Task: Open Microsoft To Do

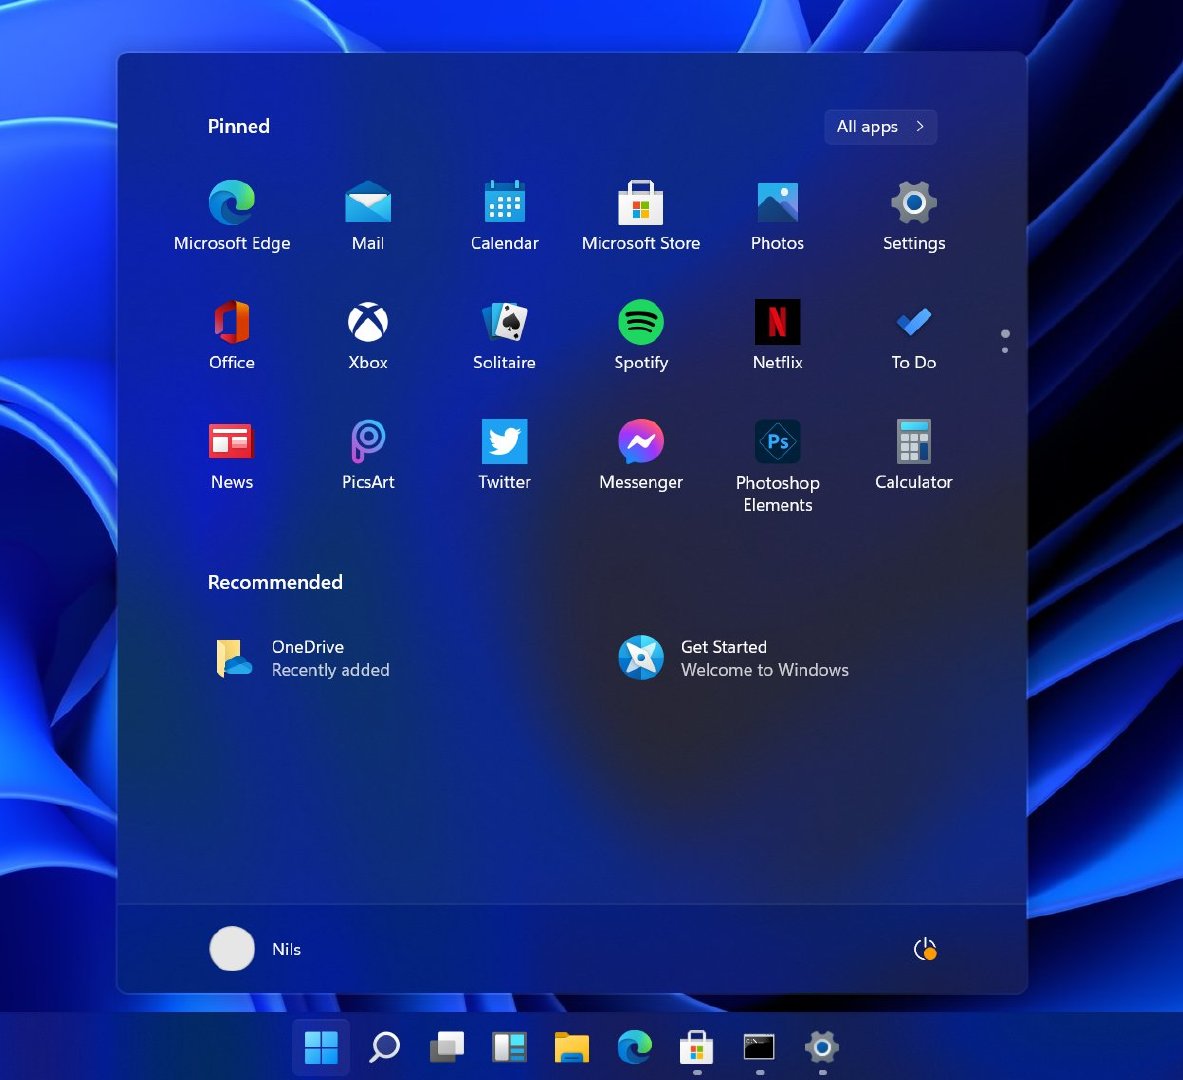Action: click(913, 335)
